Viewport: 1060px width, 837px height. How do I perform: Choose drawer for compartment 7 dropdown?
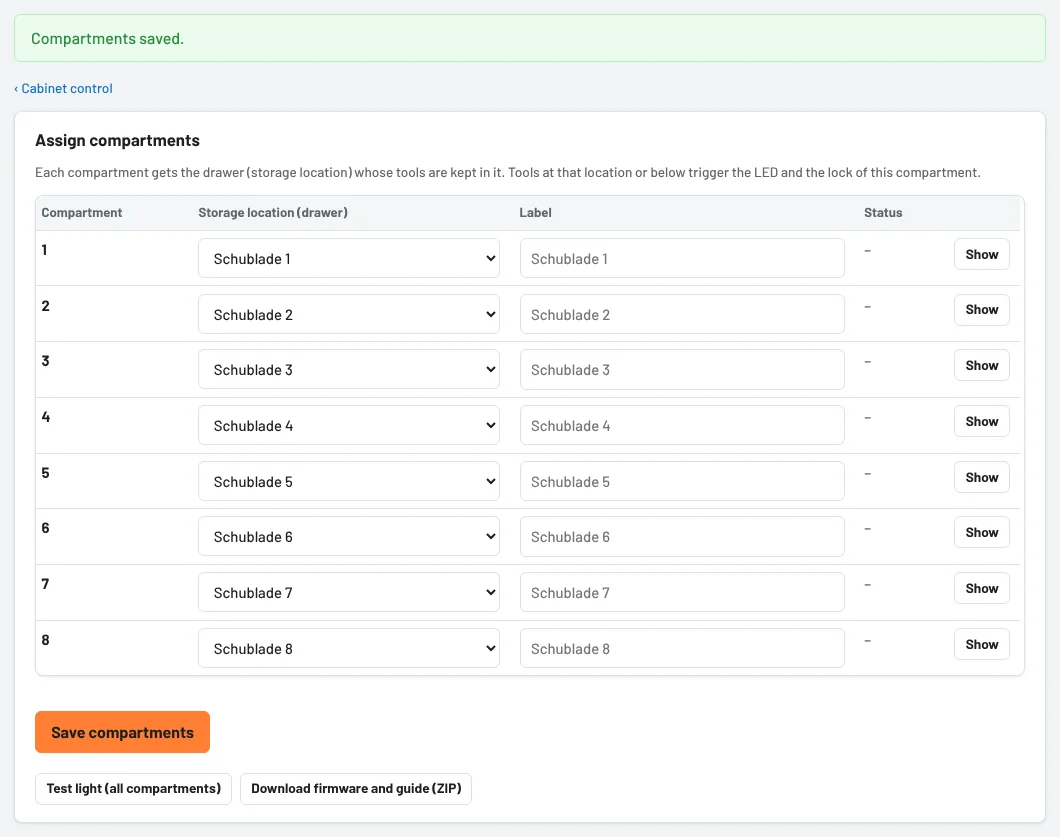coord(349,593)
